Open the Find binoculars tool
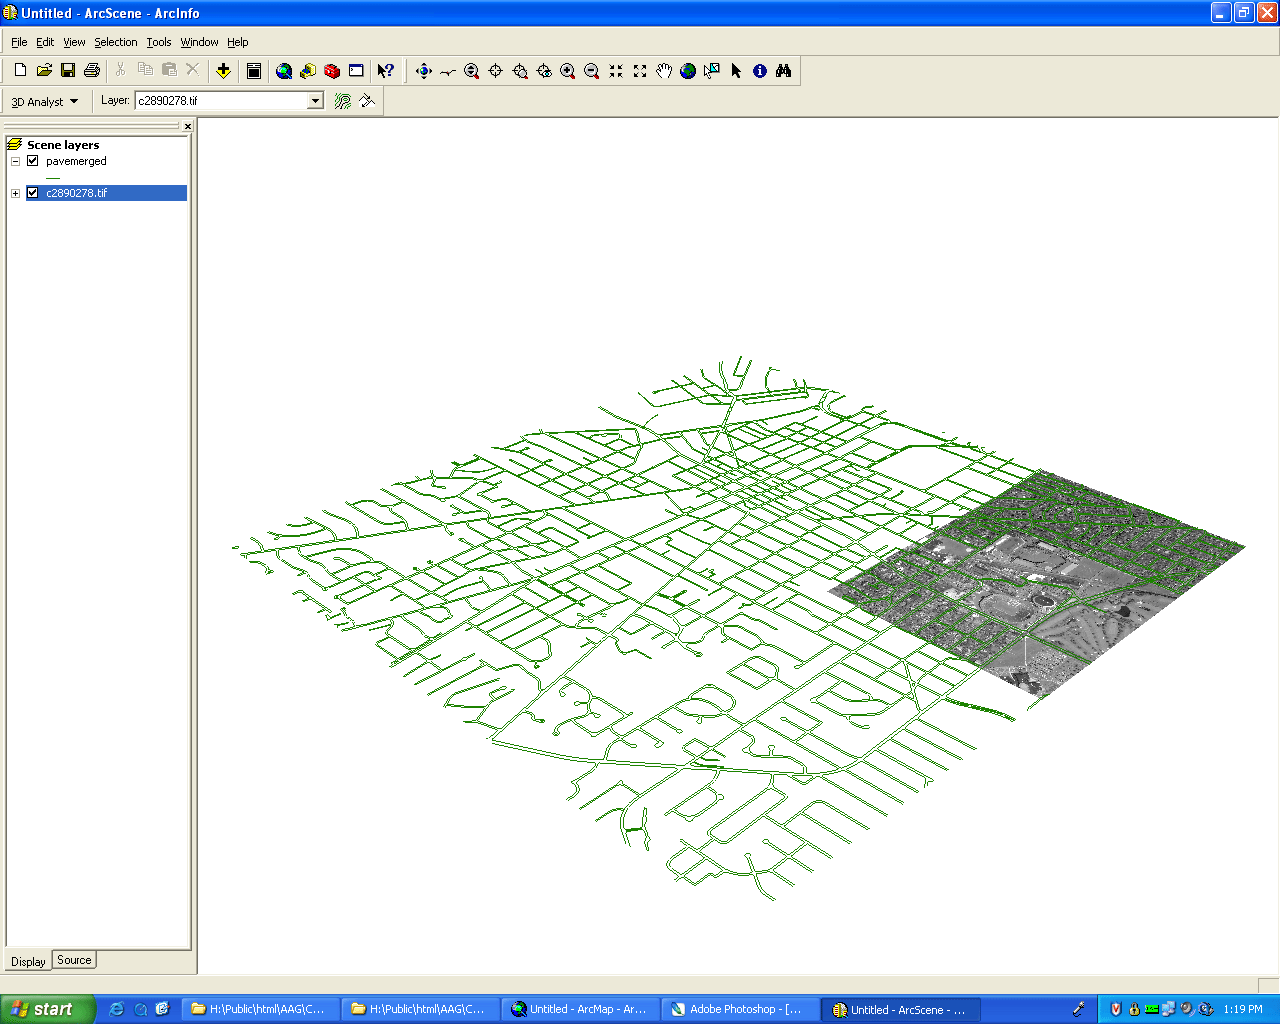This screenshot has width=1280, height=1024. [x=784, y=71]
